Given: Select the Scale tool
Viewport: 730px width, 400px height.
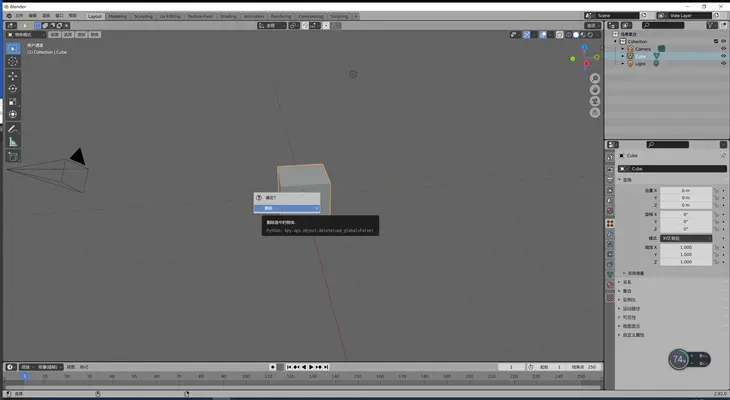Looking at the screenshot, I should pos(13,102).
